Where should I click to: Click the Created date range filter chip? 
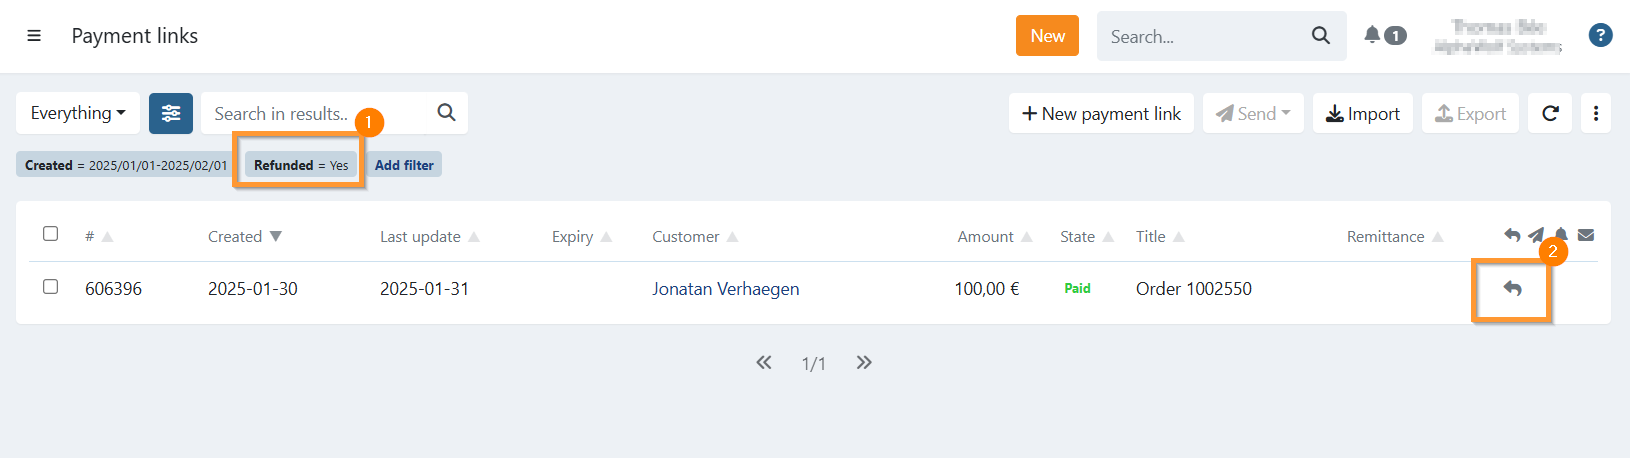tap(126, 165)
